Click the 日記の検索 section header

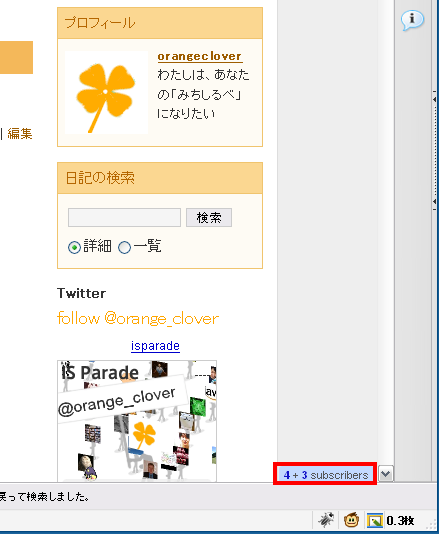160,178
